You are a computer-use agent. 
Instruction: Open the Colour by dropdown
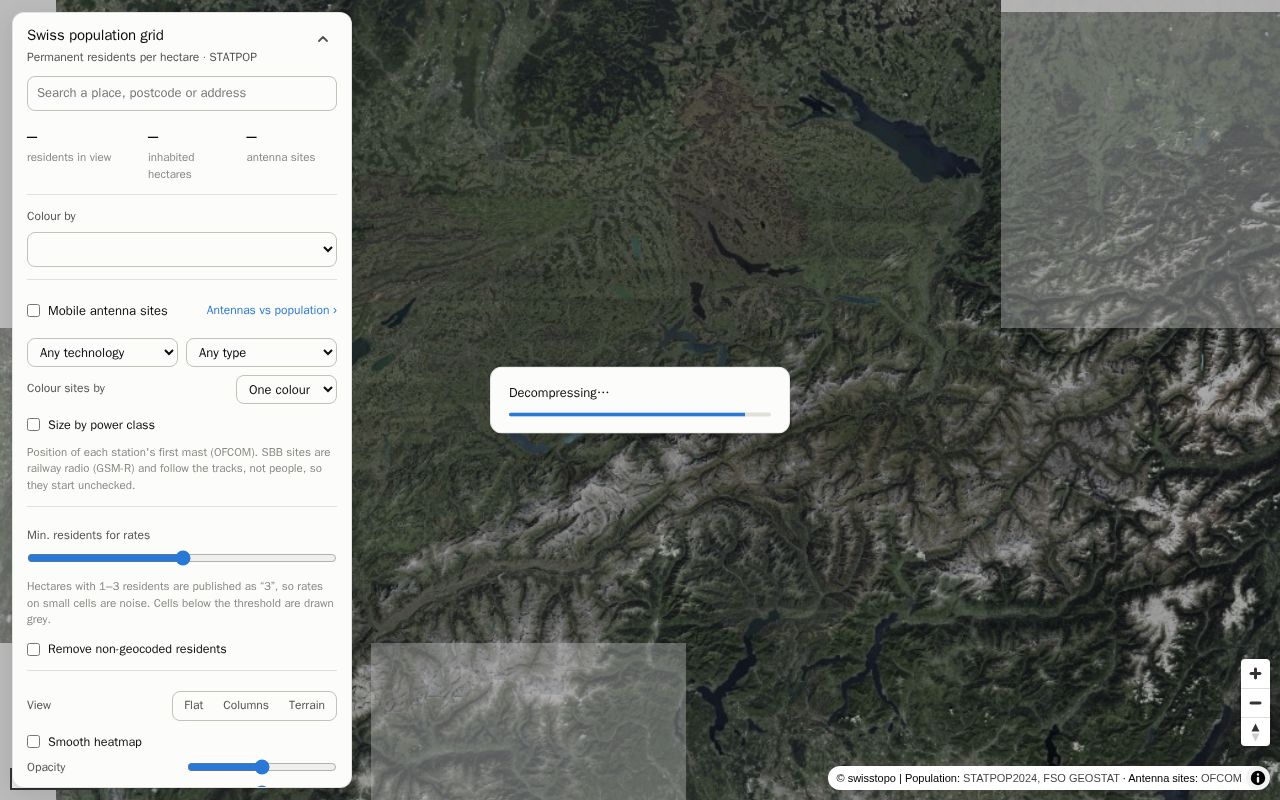pos(182,250)
